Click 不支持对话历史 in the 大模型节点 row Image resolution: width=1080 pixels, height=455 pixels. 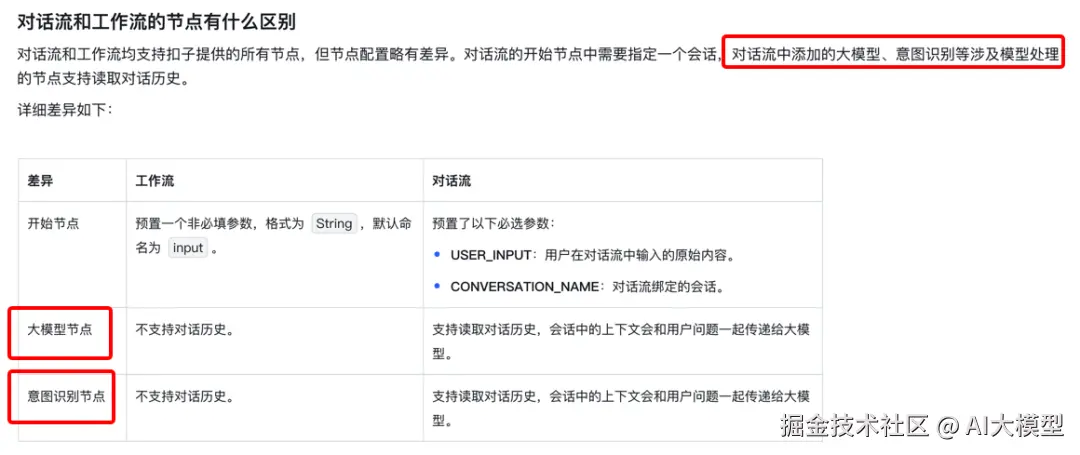(x=183, y=329)
